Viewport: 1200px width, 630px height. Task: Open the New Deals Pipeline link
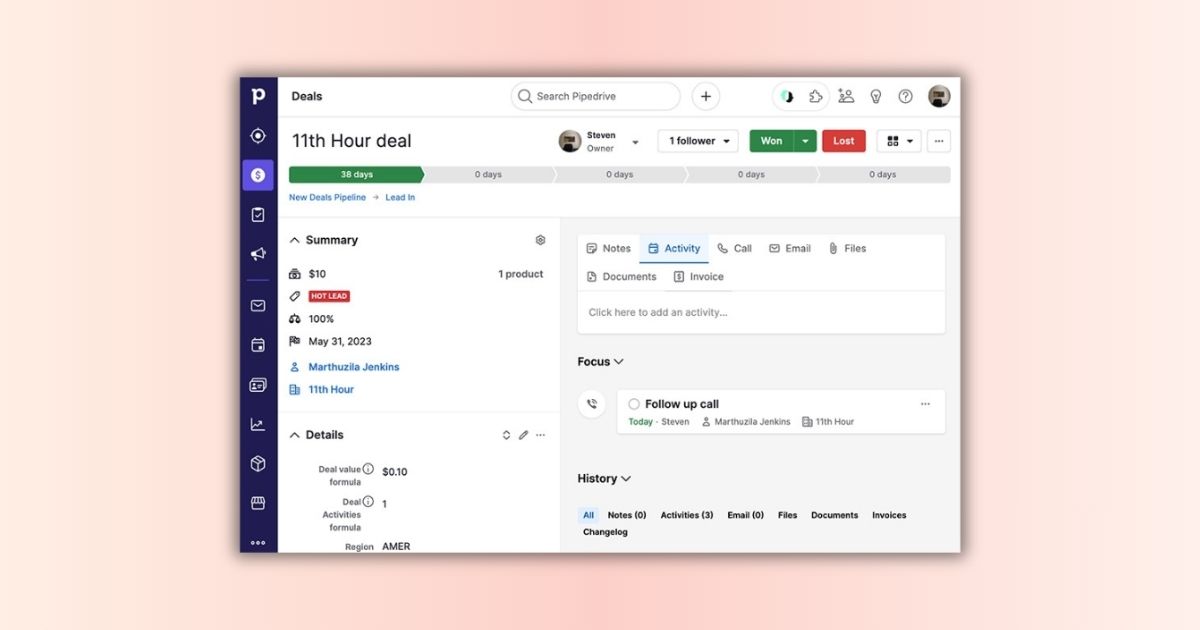coord(327,197)
